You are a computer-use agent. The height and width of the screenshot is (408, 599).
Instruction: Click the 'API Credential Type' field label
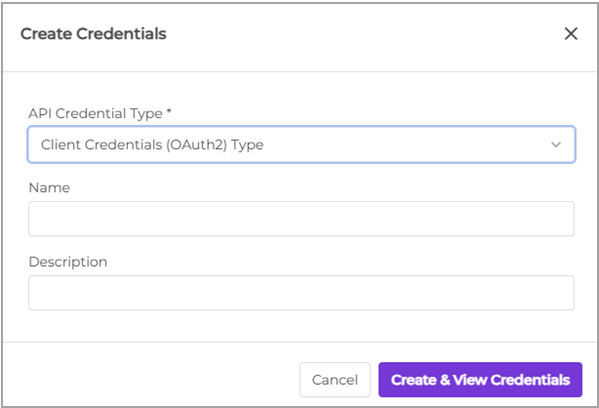tap(96, 113)
